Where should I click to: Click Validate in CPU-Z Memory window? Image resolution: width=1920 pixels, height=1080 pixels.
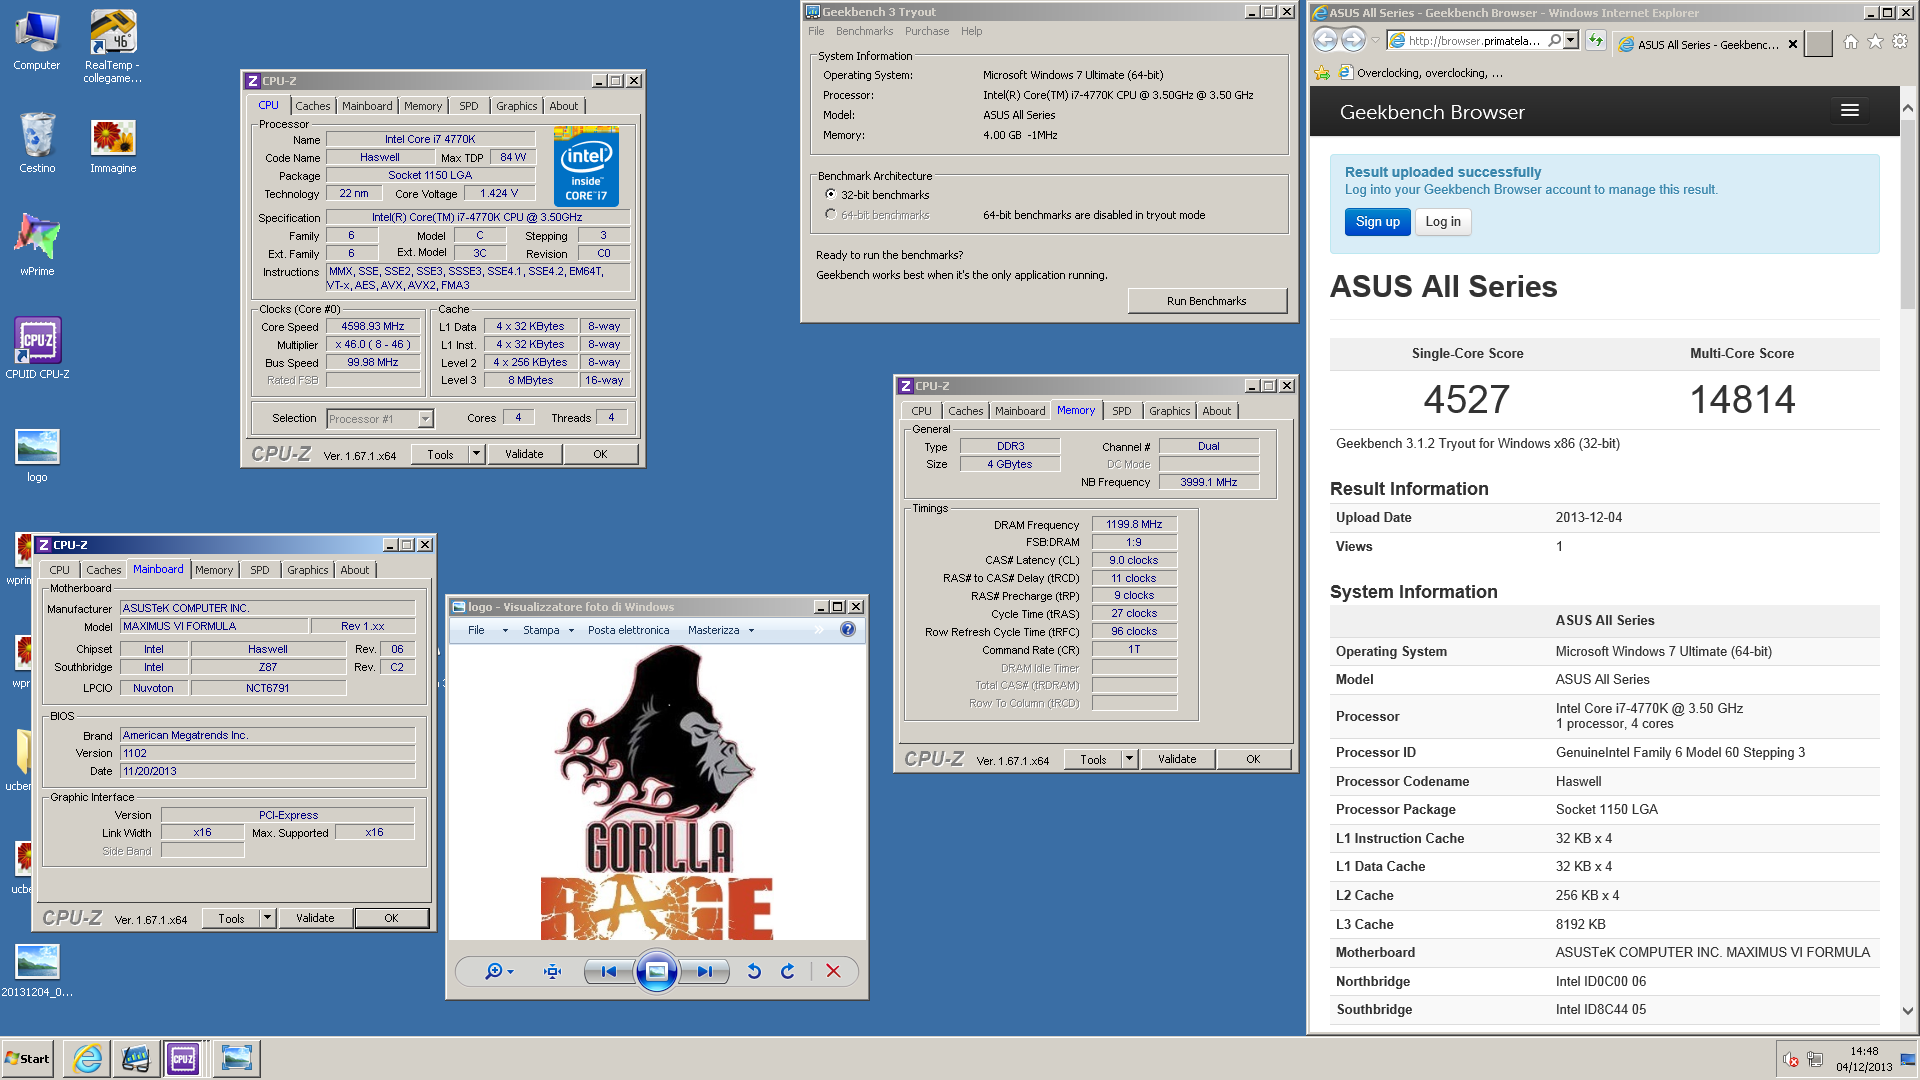point(1177,759)
